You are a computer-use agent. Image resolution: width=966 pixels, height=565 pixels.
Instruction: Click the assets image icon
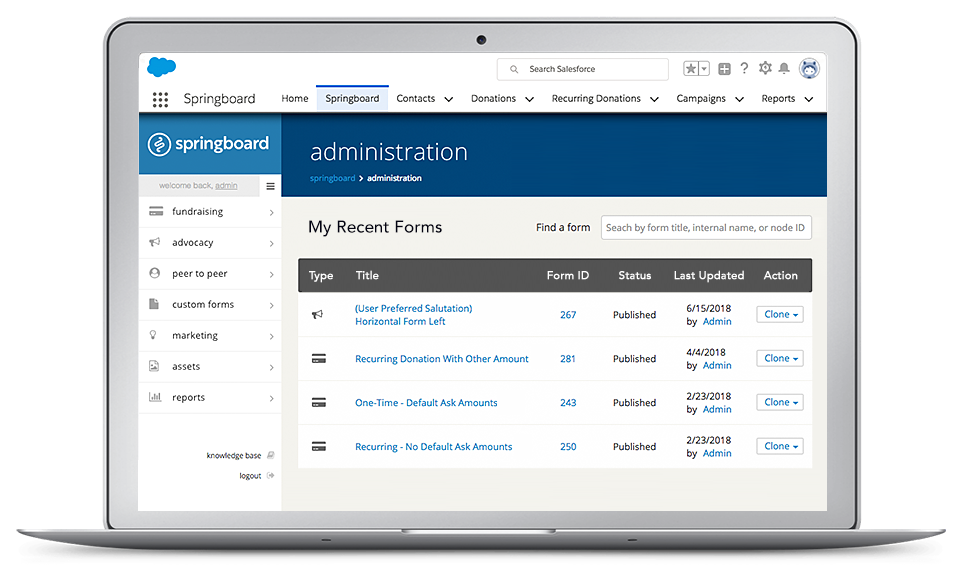154,366
